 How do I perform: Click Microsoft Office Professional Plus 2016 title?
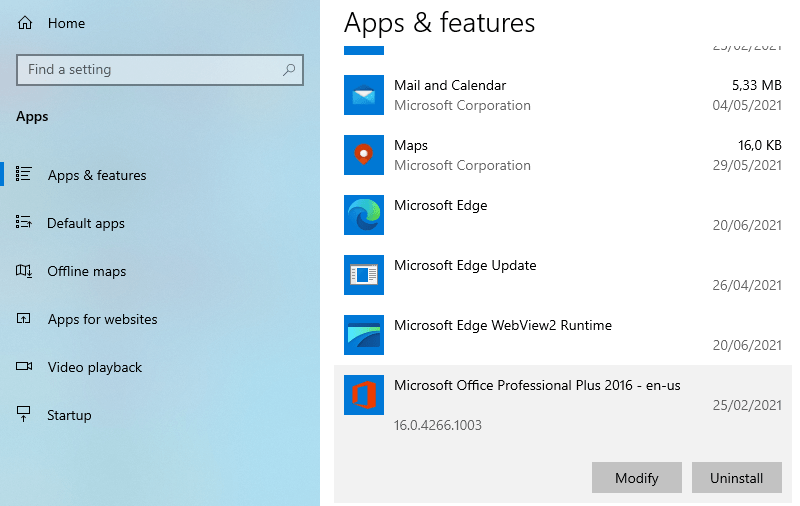pos(537,385)
